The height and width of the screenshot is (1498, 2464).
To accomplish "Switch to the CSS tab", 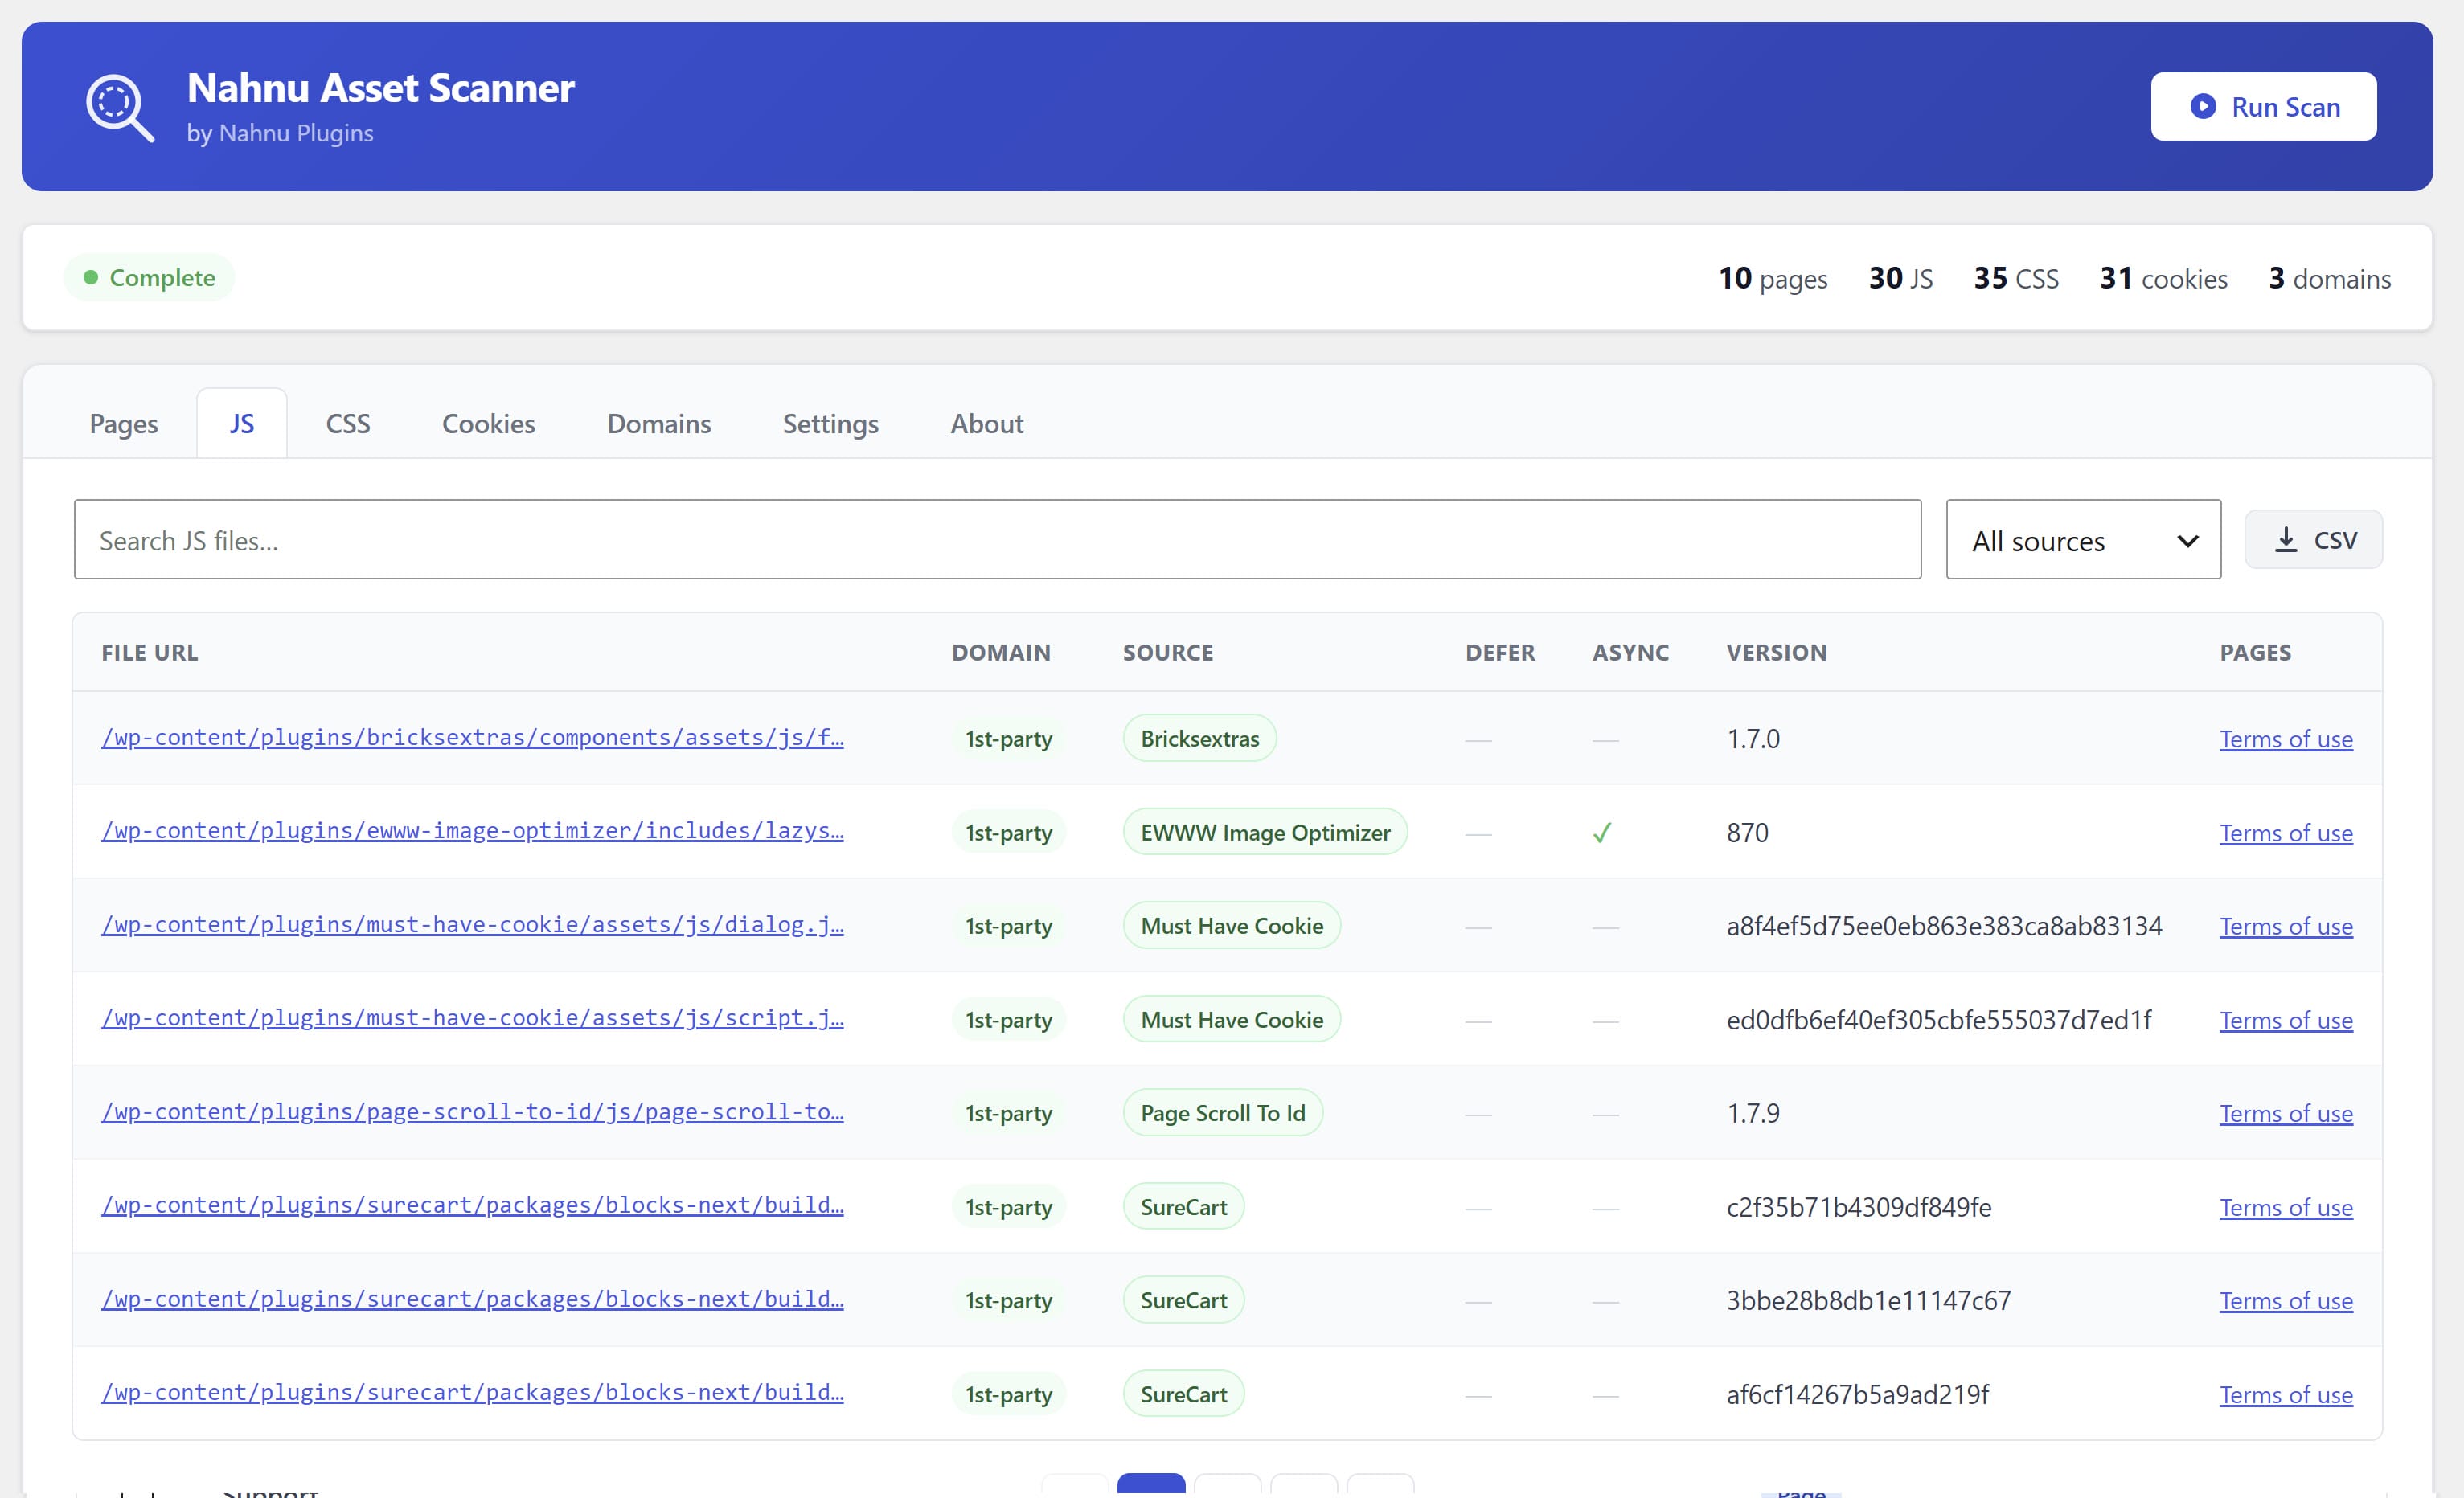I will [348, 424].
